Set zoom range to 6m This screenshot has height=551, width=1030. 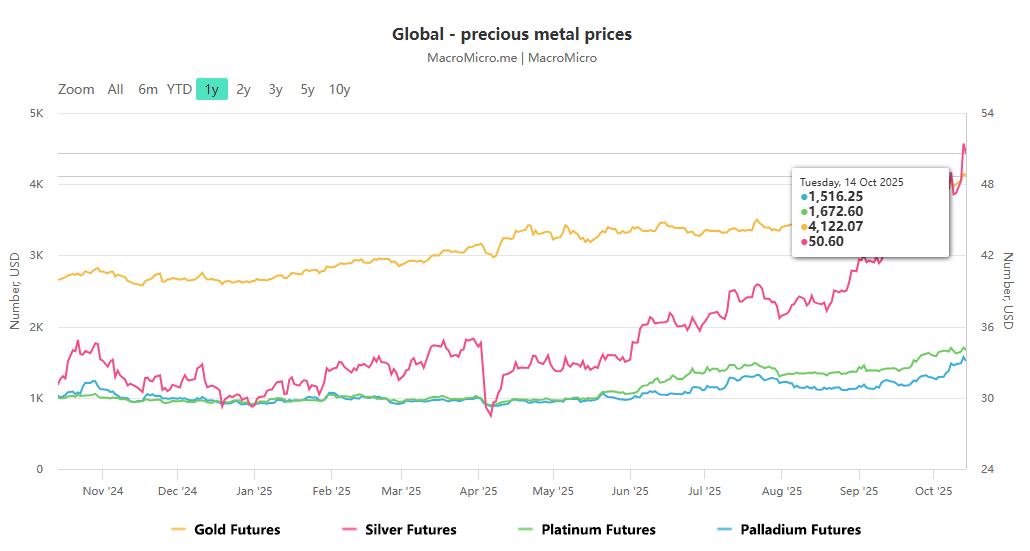pos(148,89)
